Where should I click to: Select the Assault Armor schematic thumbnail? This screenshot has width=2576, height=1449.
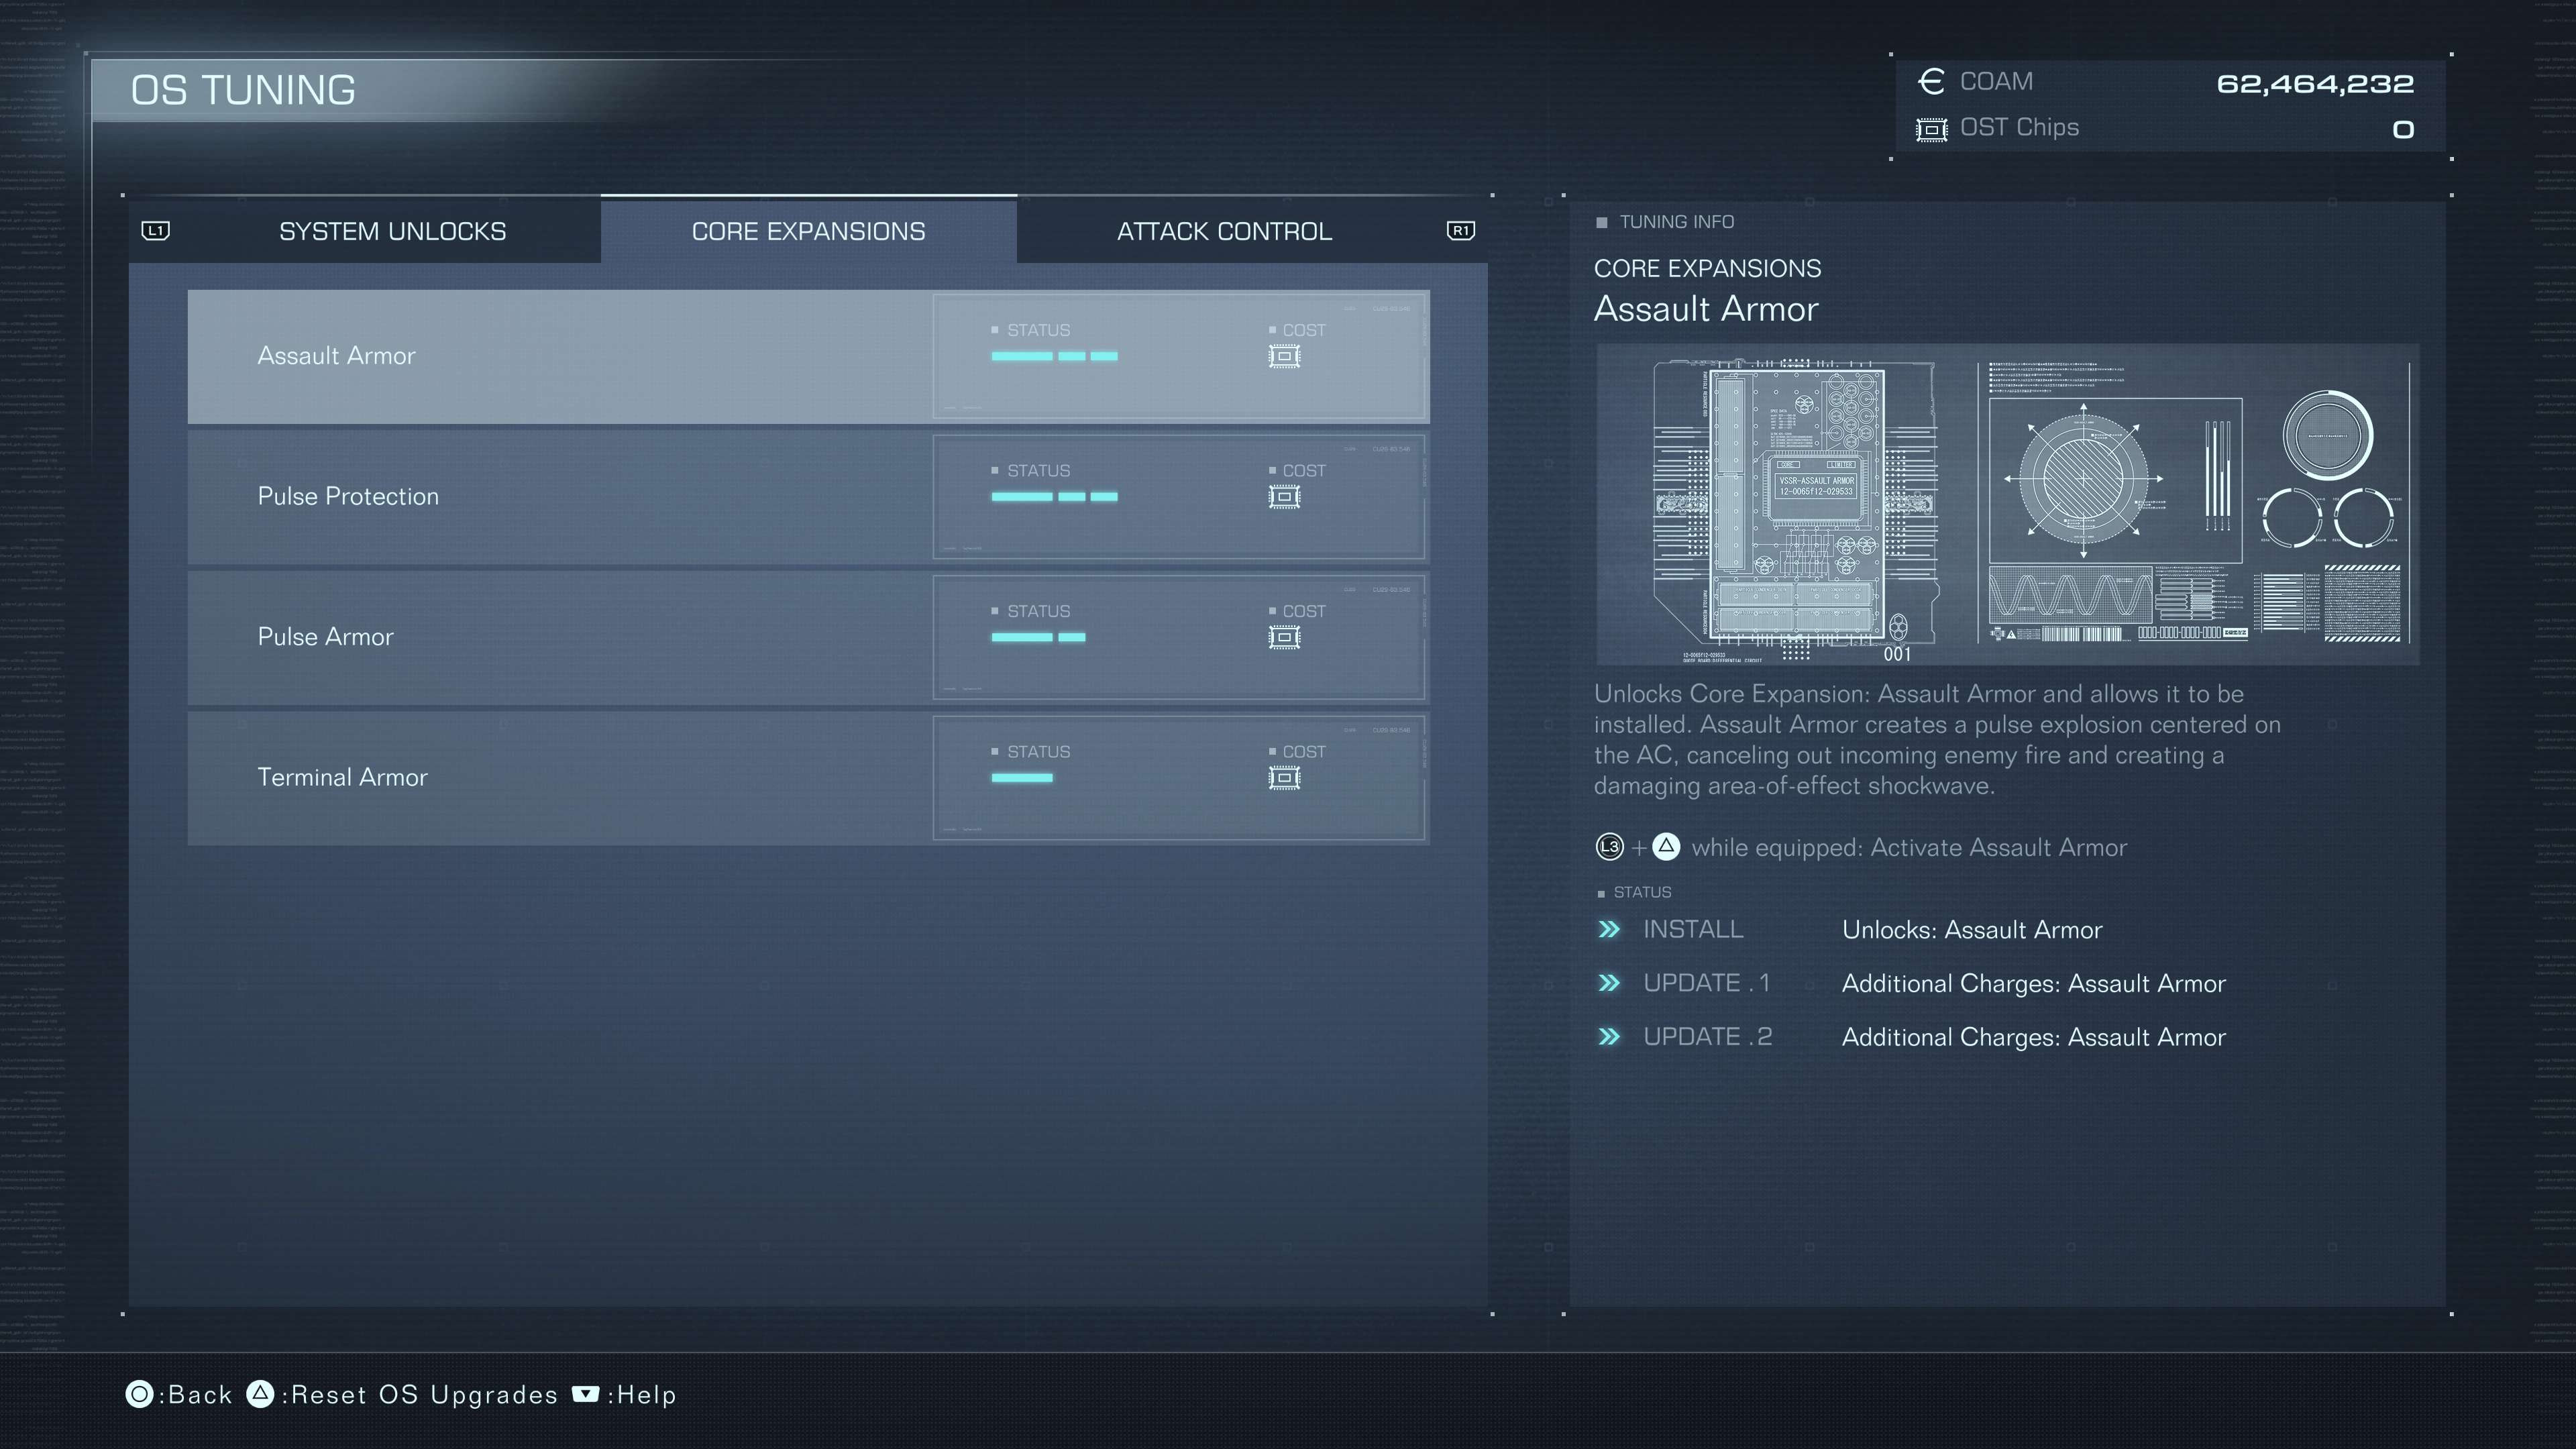tap(2004, 504)
